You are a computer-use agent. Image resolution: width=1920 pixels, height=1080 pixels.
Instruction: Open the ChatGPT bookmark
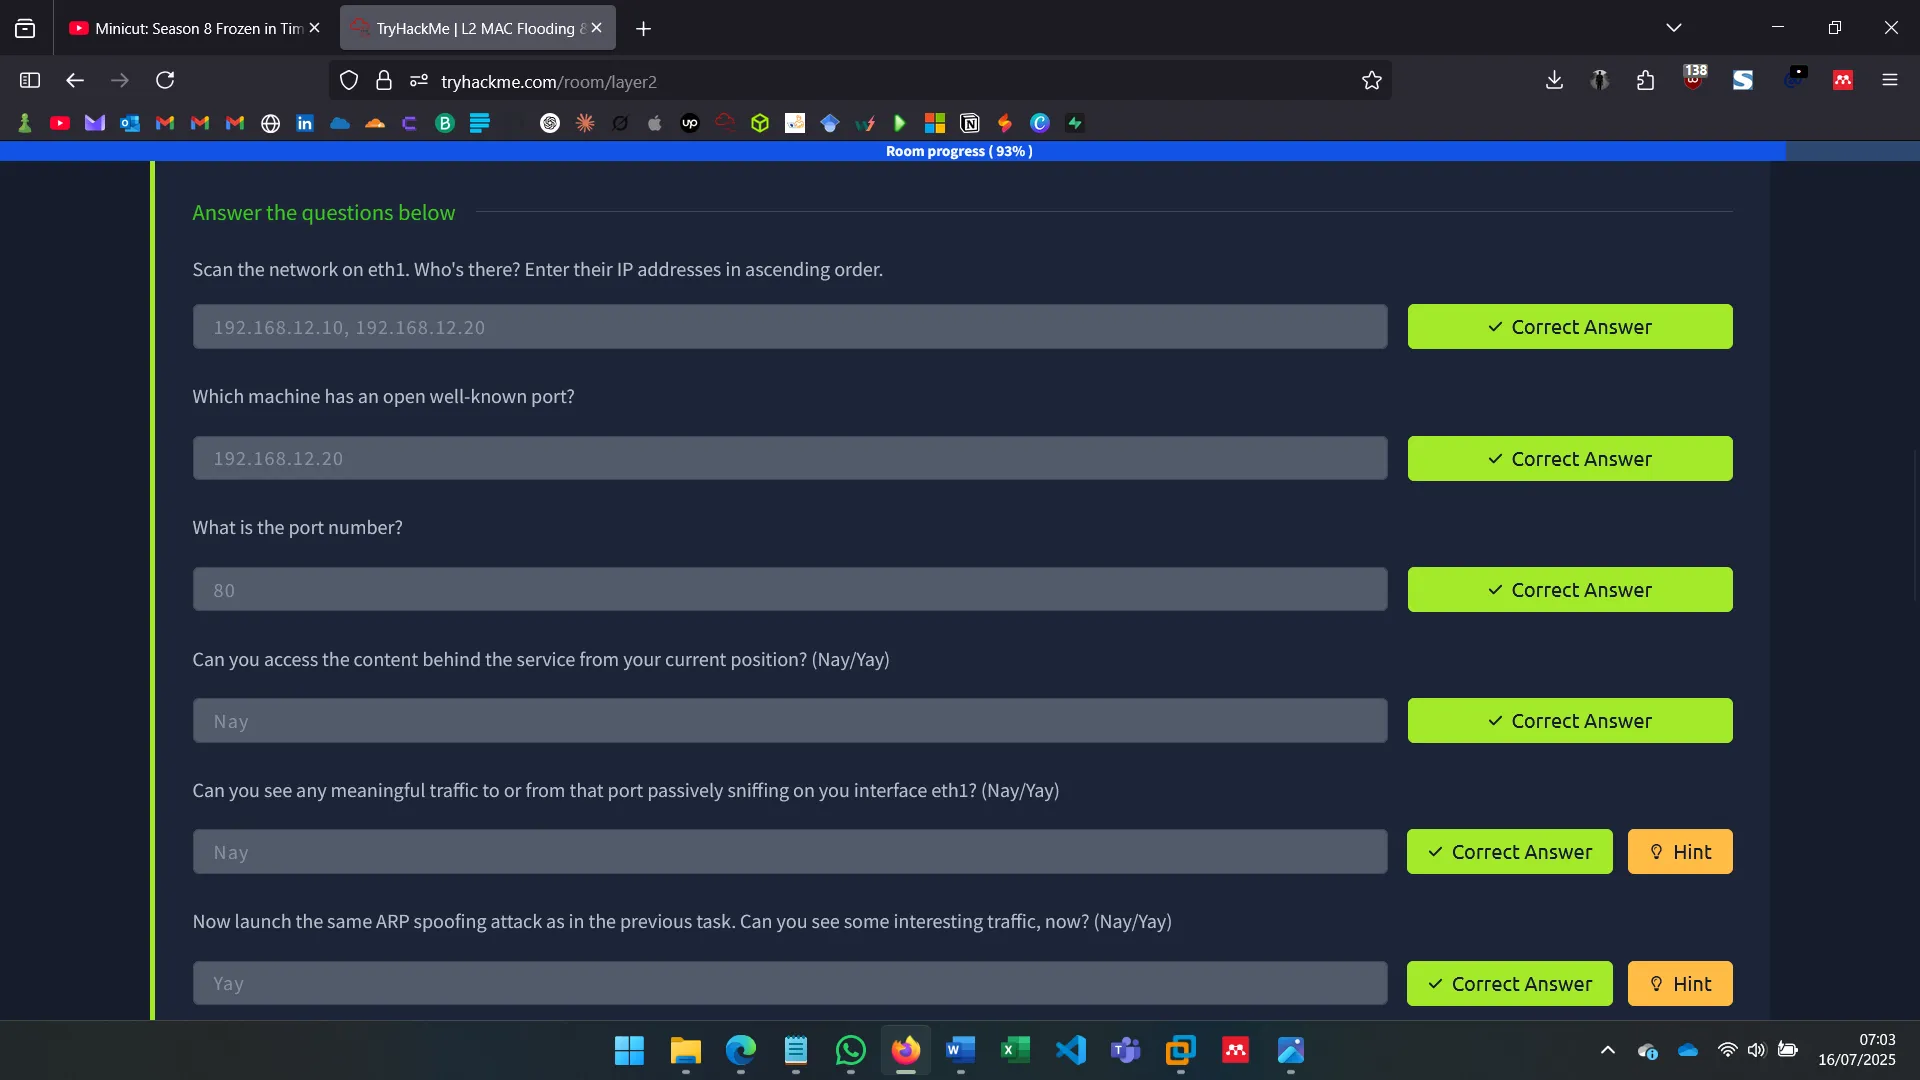pyautogui.click(x=550, y=123)
